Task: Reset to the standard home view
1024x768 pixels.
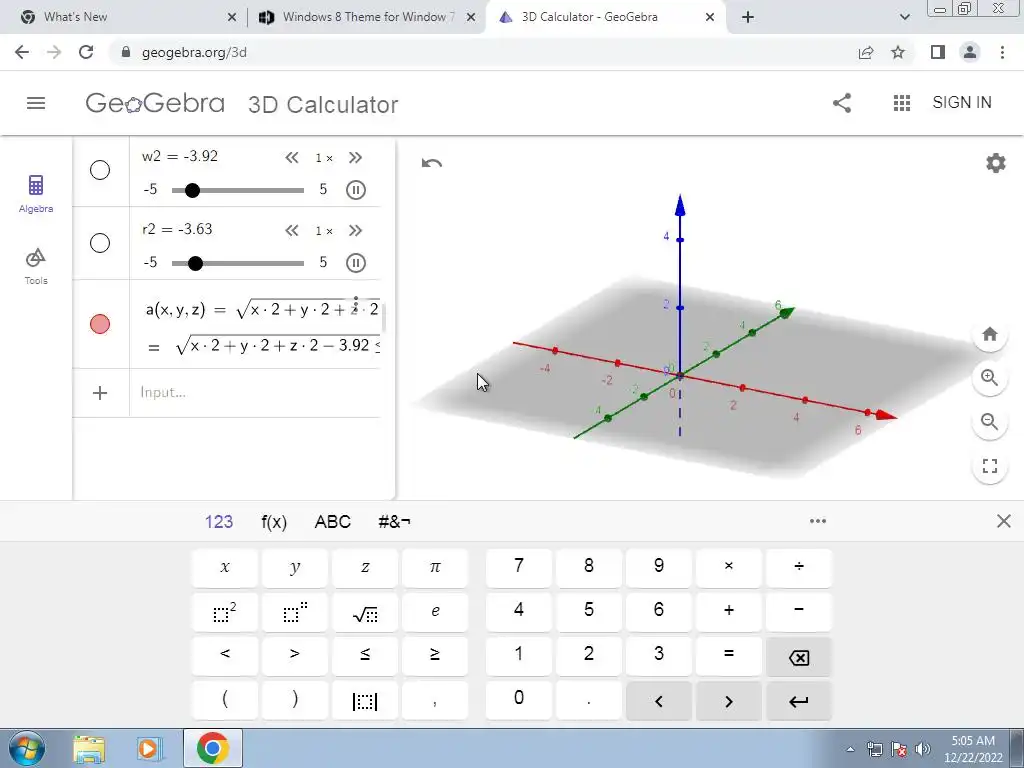Action: [x=989, y=334]
